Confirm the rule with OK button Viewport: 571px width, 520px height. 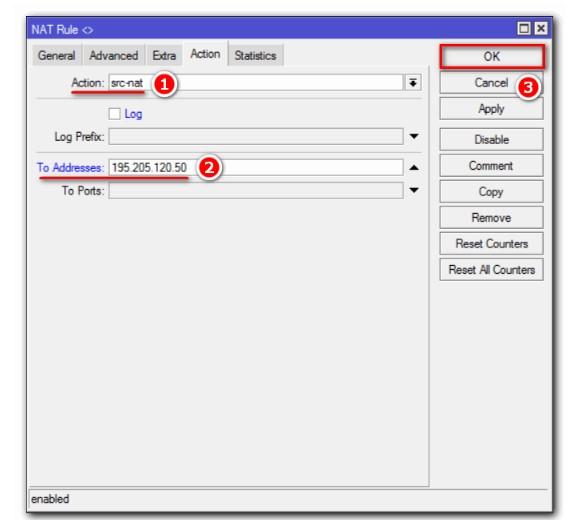coord(492,57)
